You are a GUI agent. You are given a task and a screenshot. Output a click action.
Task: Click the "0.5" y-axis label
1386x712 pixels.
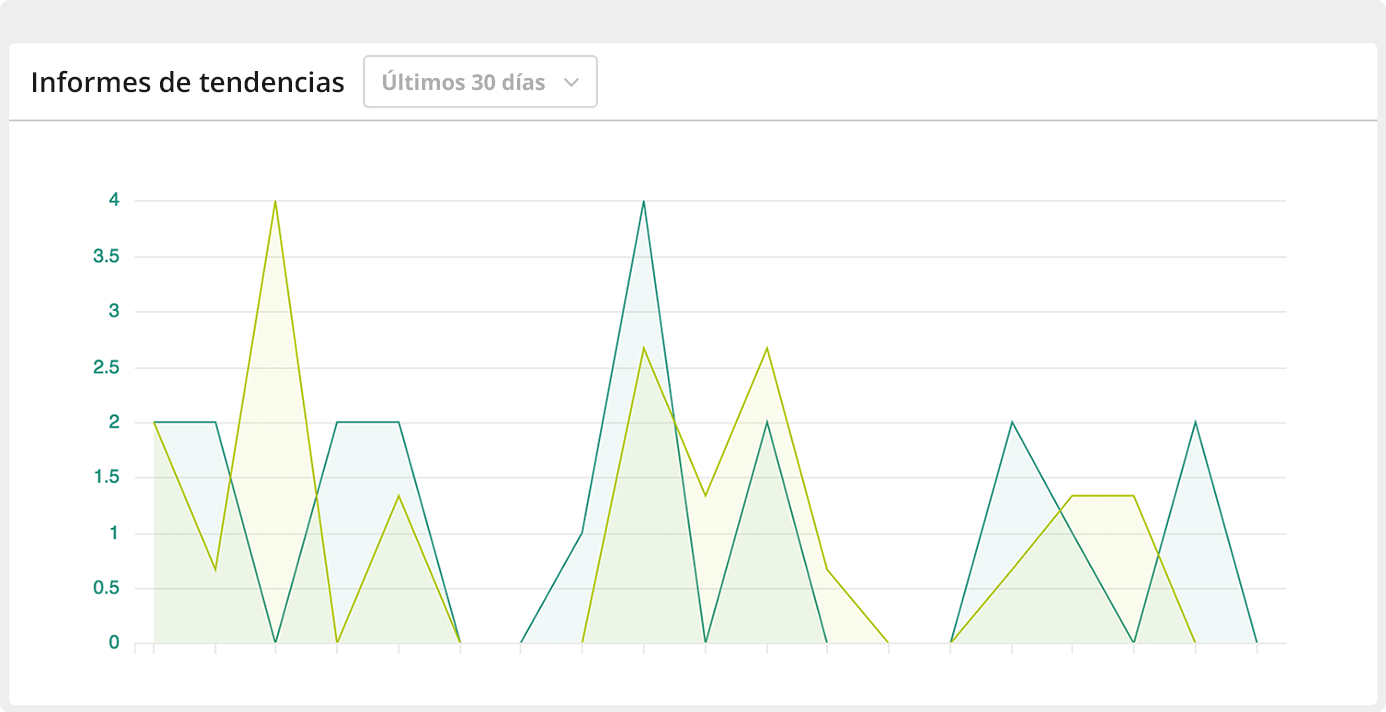click(x=106, y=588)
